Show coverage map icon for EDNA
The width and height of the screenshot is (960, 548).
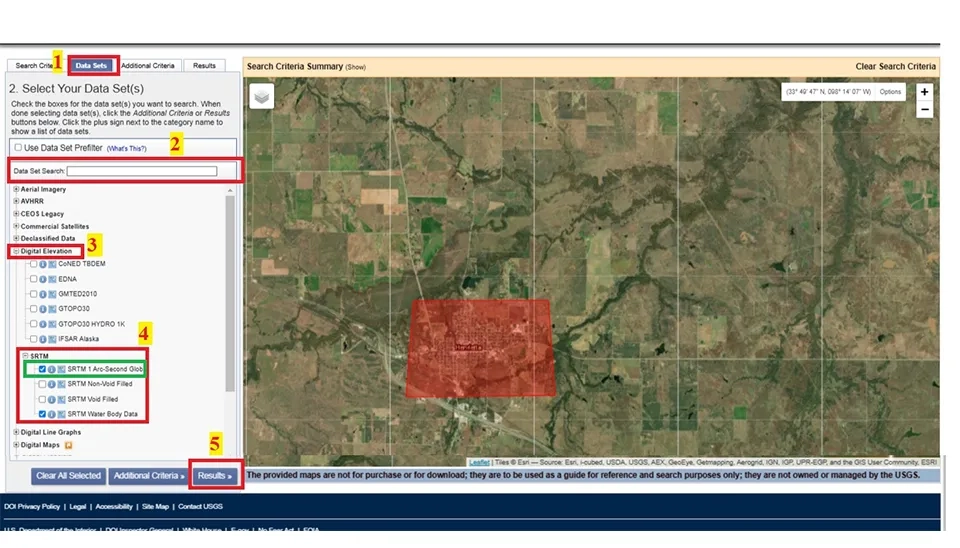coord(53,279)
